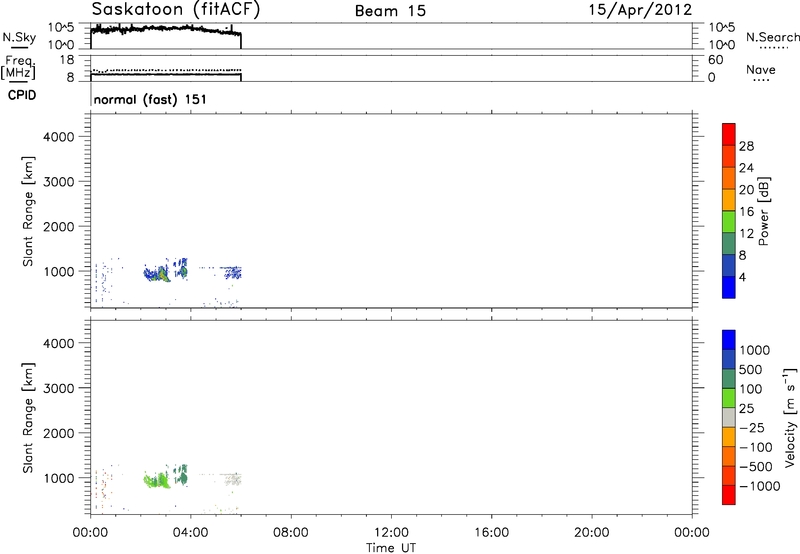
Task: Click the '20:00' time tick label
Action: pyautogui.click(x=592, y=533)
